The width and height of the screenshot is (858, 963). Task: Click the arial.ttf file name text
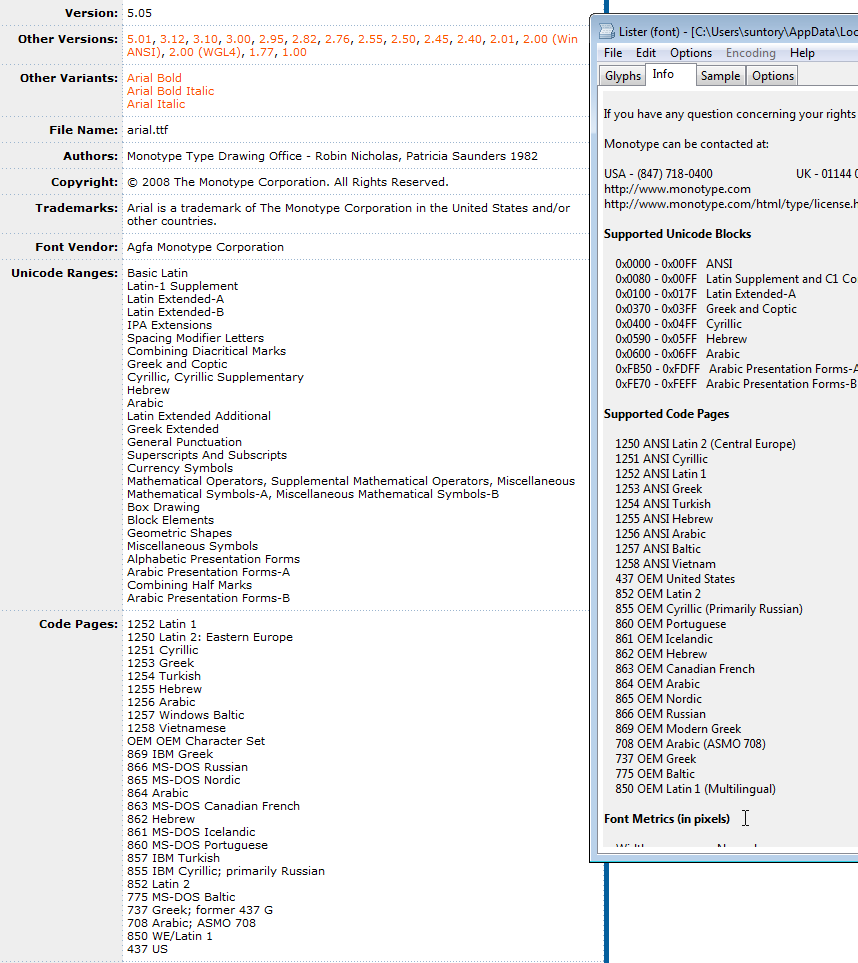click(x=147, y=130)
